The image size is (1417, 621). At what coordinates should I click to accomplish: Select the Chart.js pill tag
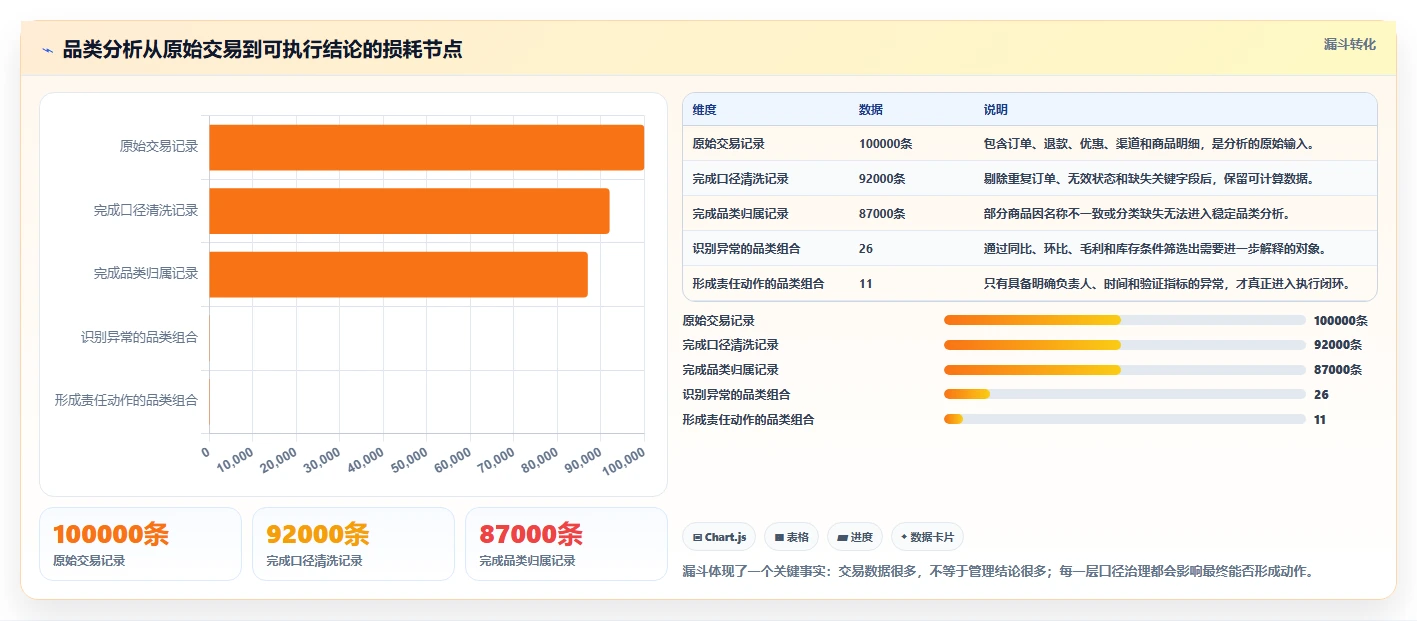tap(719, 537)
